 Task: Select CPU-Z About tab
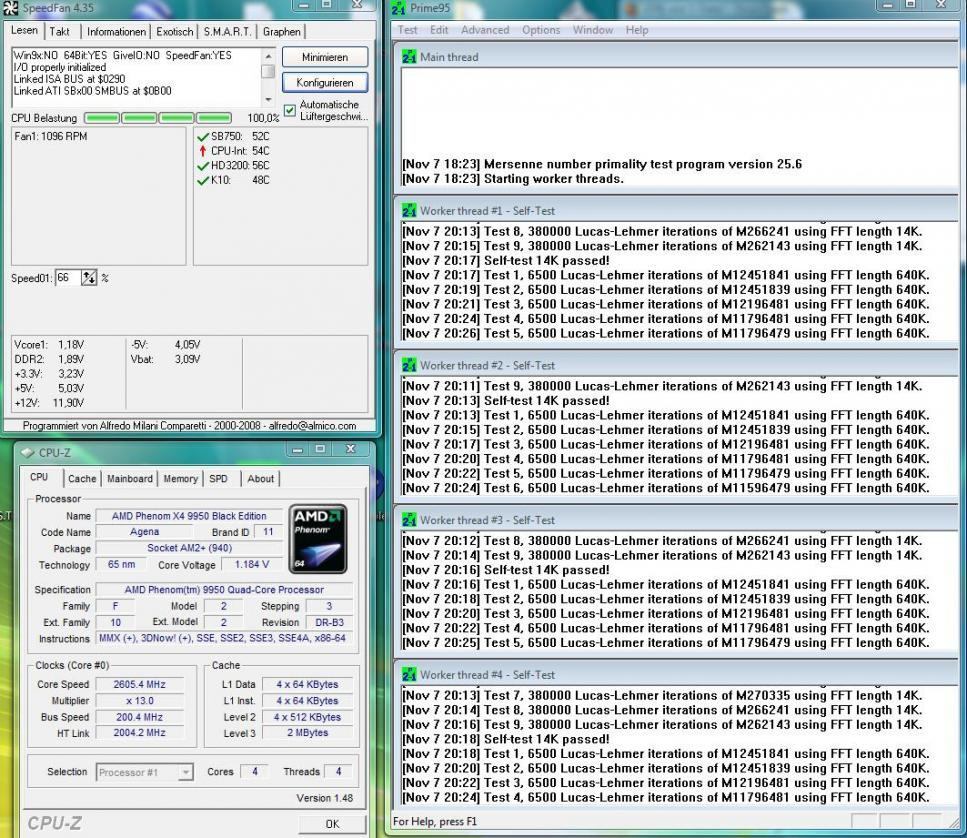(x=260, y=479)
